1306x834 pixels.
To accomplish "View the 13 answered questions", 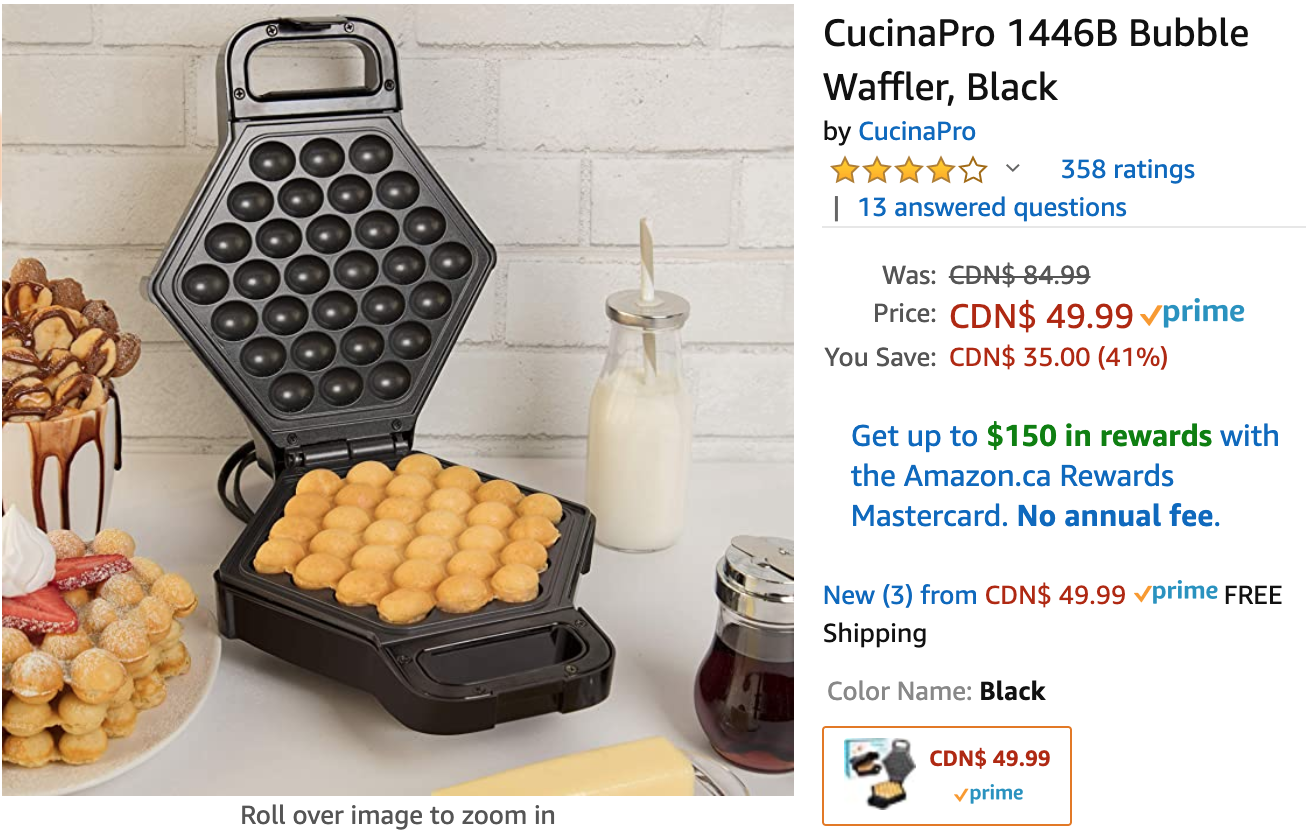I will tap(991, 207).
